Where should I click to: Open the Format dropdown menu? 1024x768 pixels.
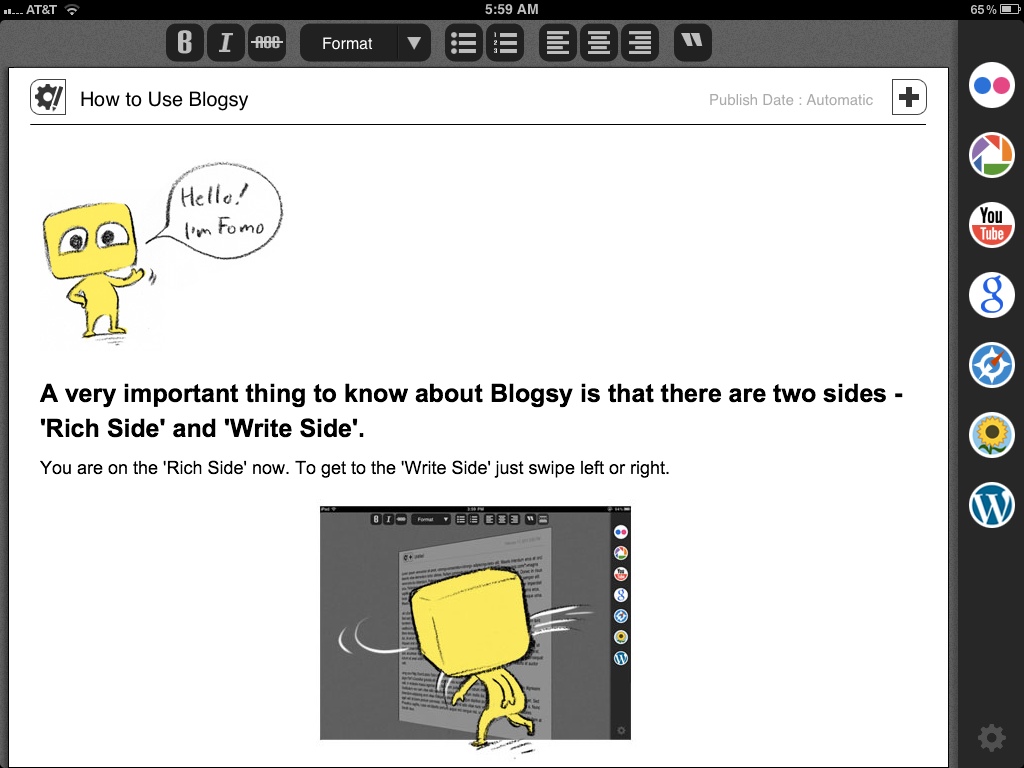click(365, 43)
